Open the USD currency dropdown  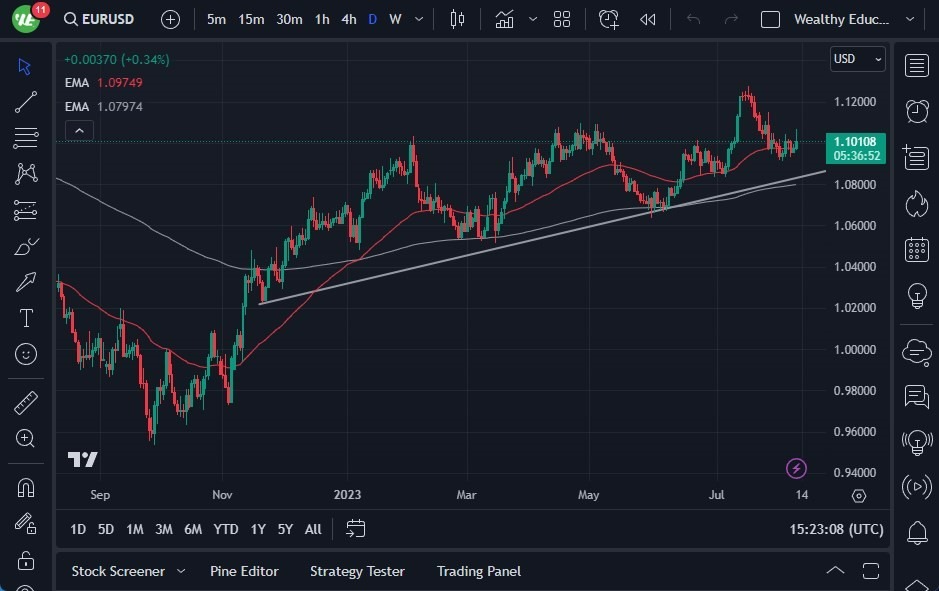pos(855,58)
